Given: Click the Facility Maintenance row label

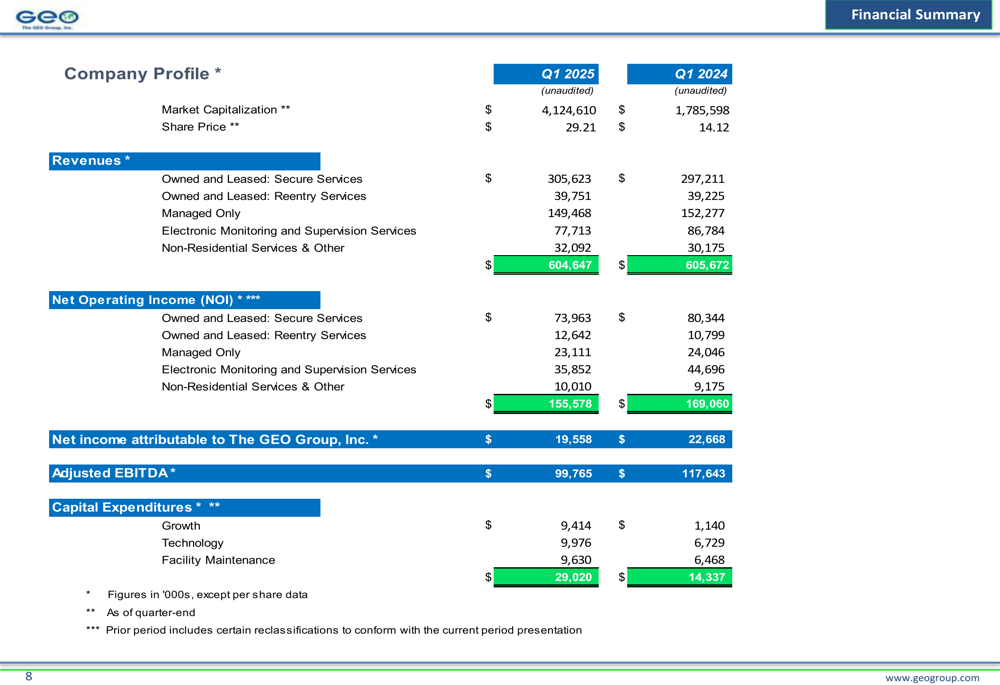Looking at the screenshot, I should pyautogui.click(x=218, y=561).
